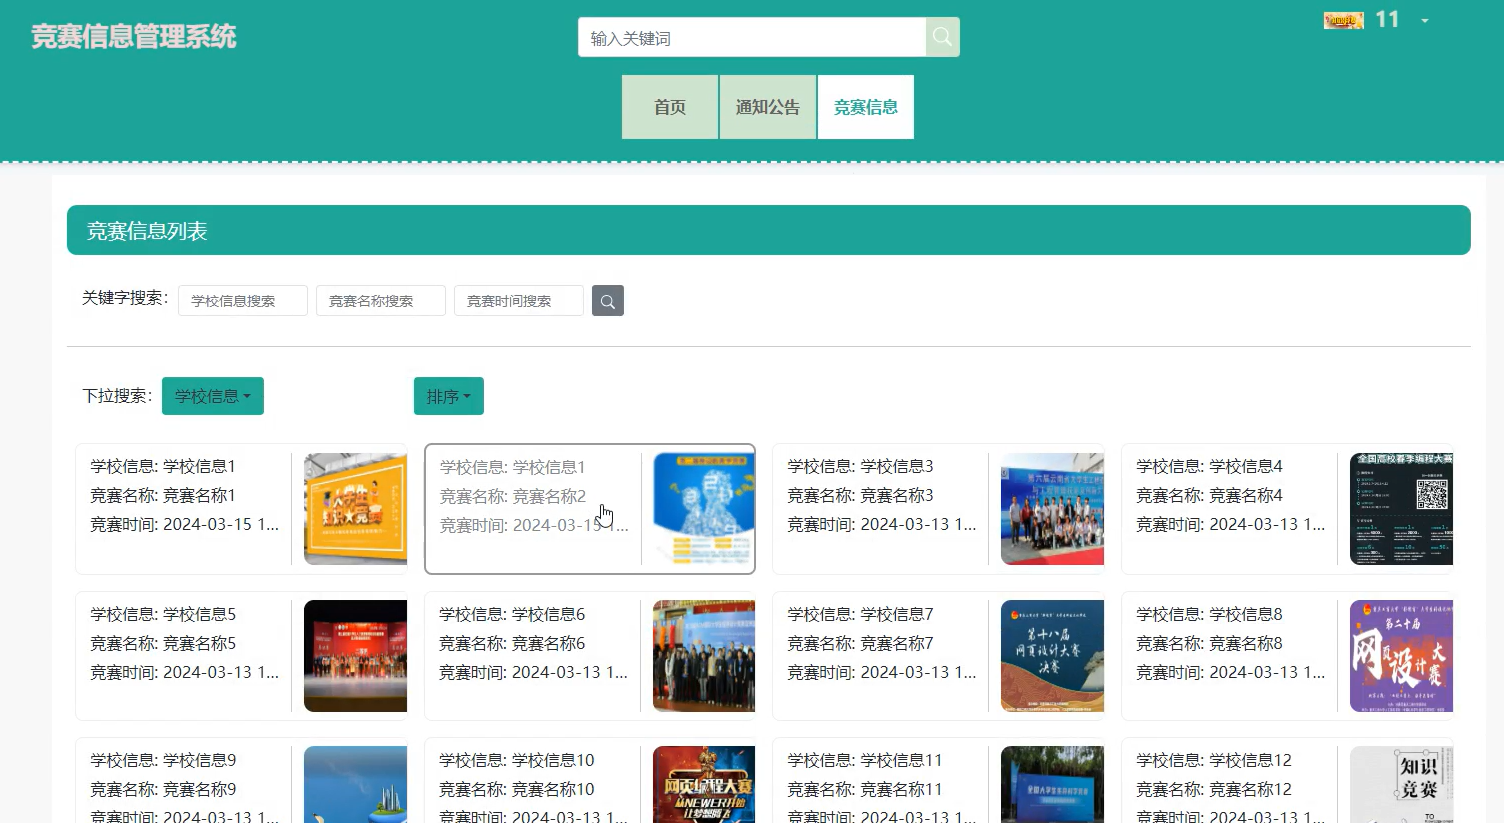Image resolution: width=1504 pixels, height=823 pixels.
Task: Open thumbnail image of 竞赛名称10 card
Action: coord(704,785)
